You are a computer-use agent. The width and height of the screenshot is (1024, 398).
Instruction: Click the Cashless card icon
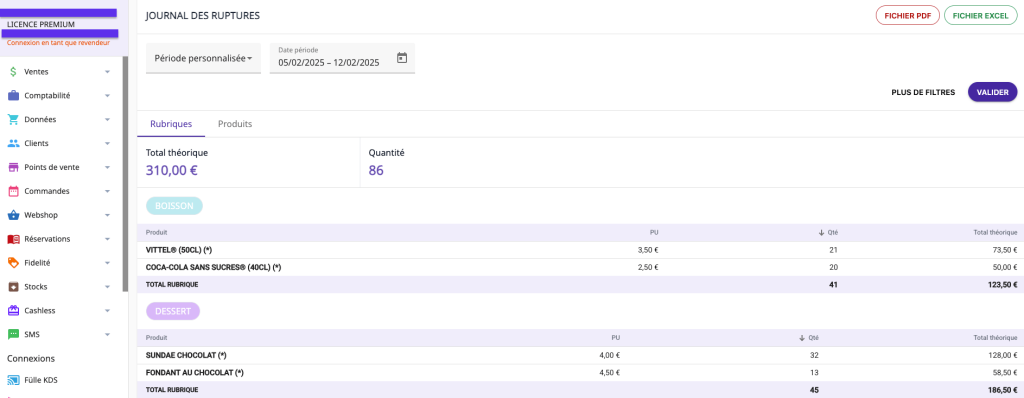13,310
